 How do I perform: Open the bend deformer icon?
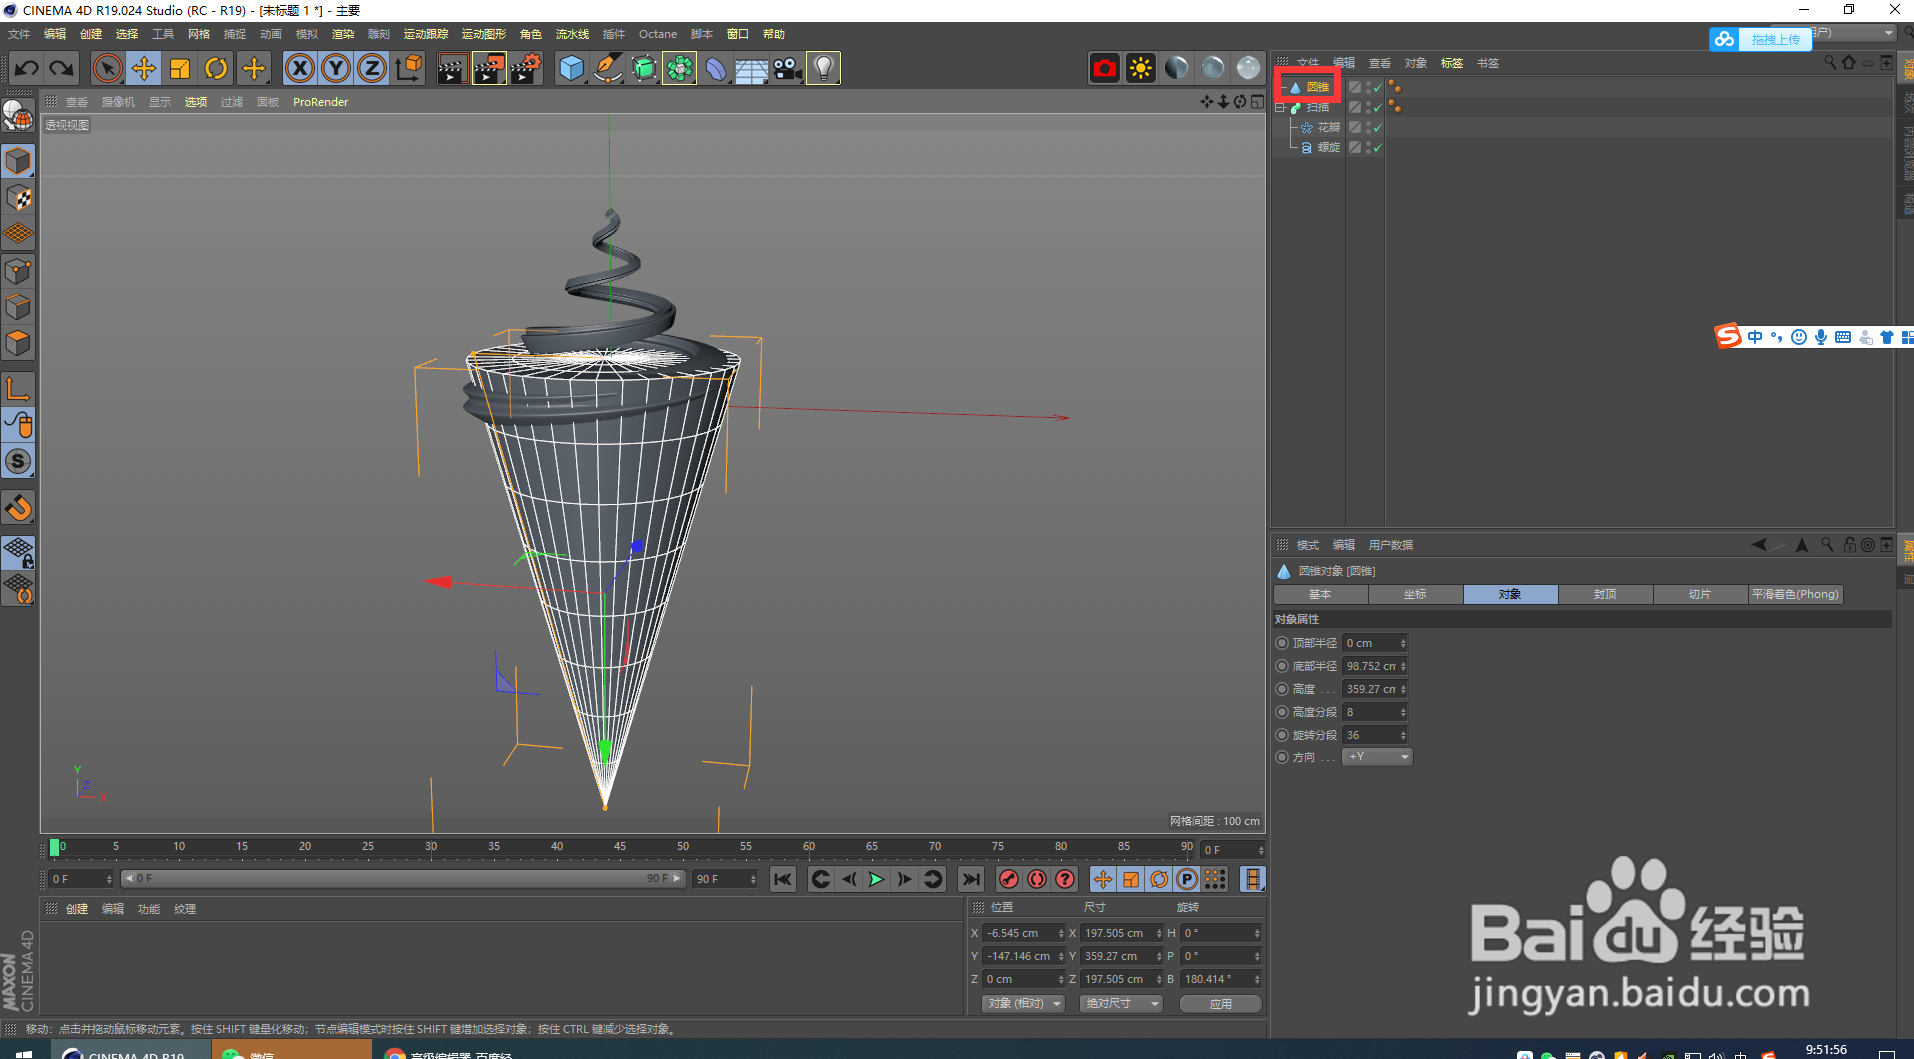pyautogui.click(x=716, y=68)
